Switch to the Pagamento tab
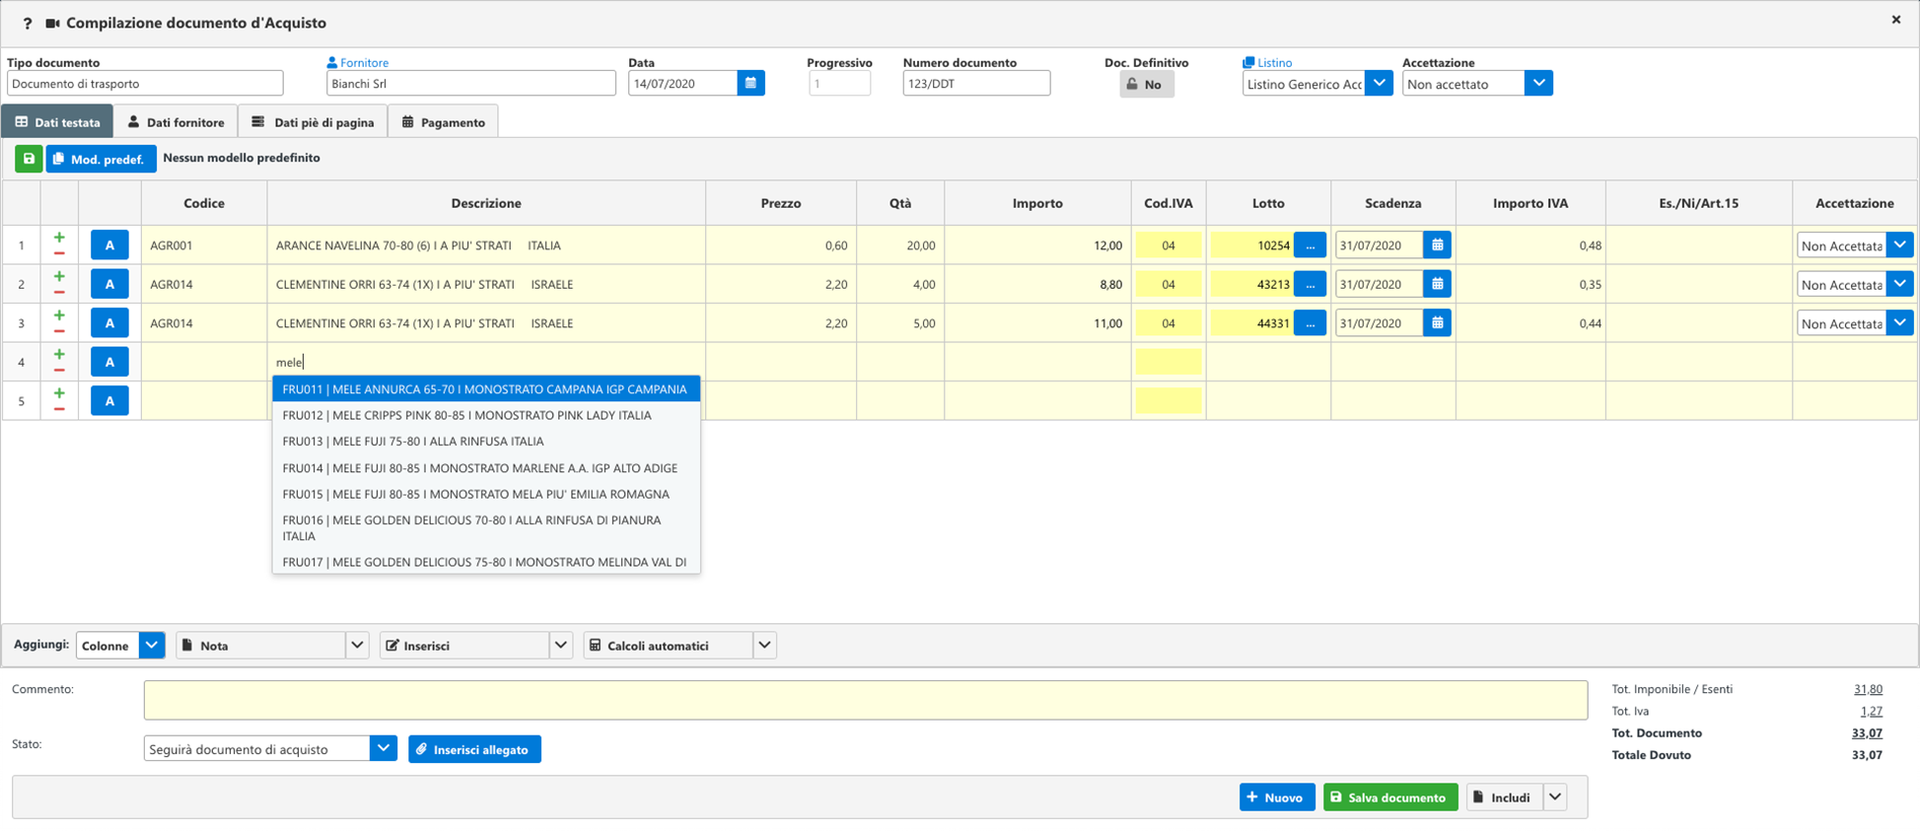The height and width of the screenshot is (831, 1920). [443, 122]
